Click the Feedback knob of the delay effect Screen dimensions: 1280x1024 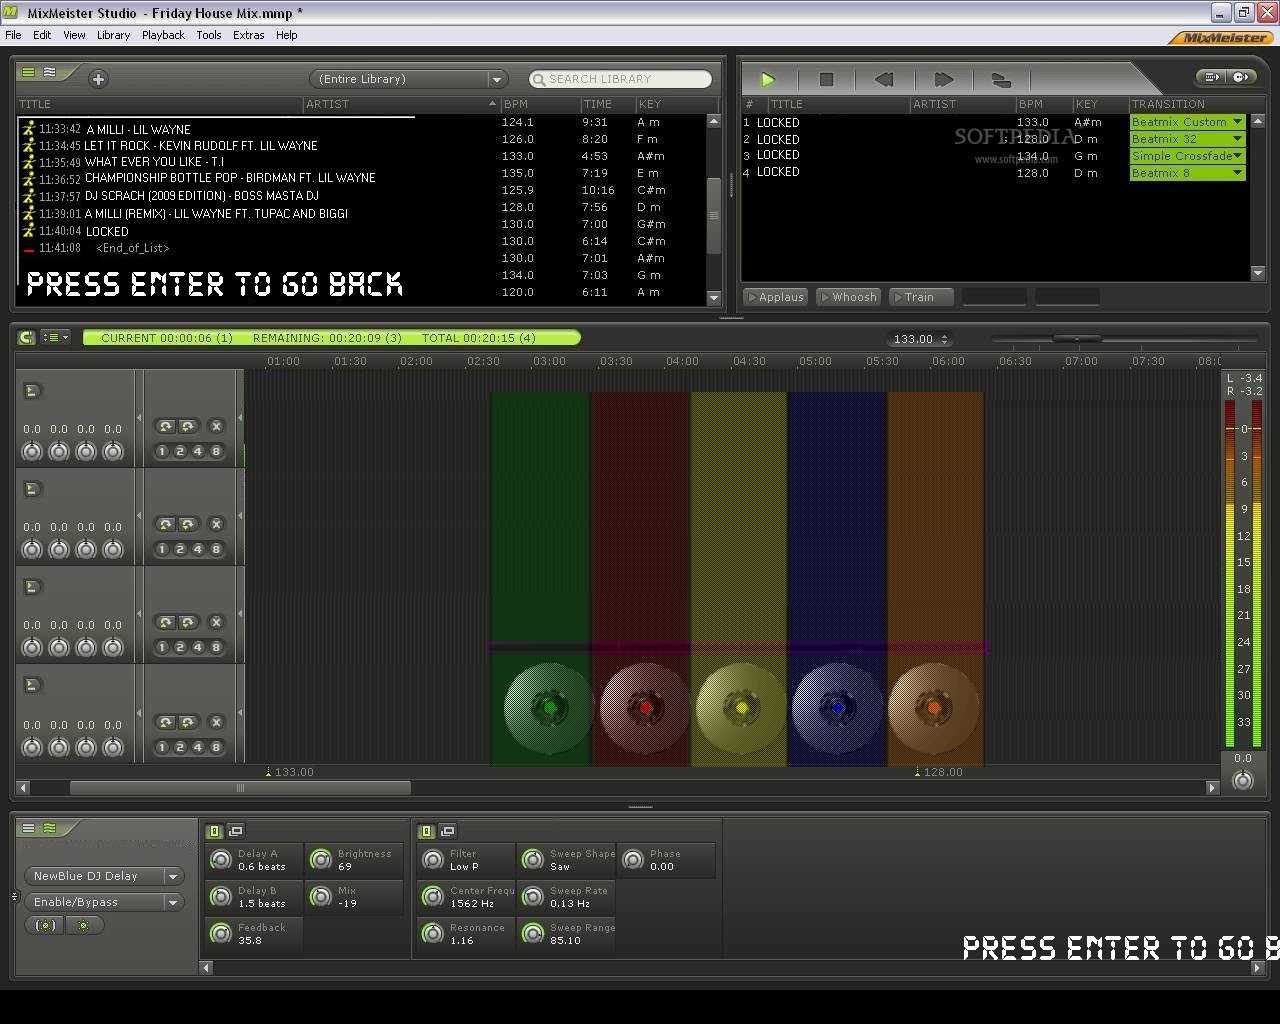[220, 934]
